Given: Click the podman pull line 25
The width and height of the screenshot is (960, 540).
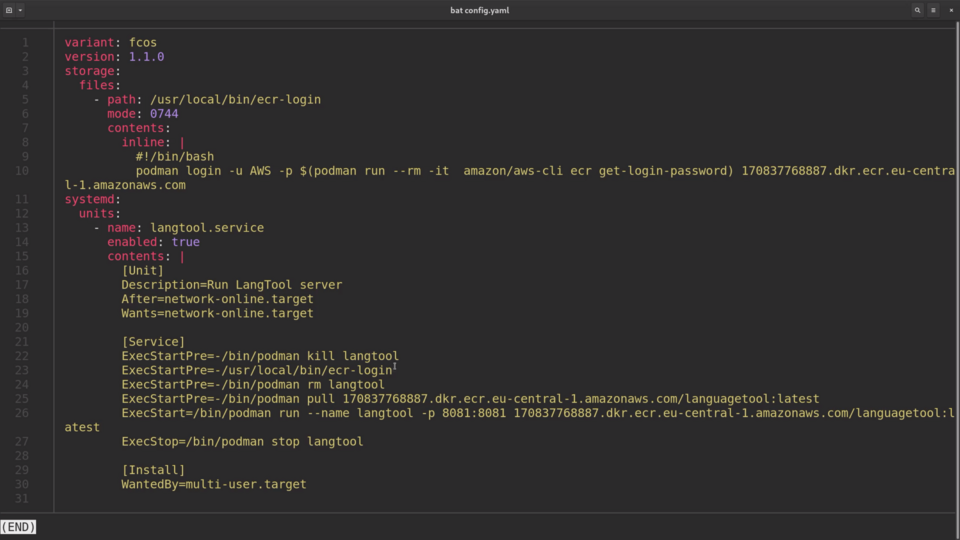Looking at the screenshot, I should 470,399.
